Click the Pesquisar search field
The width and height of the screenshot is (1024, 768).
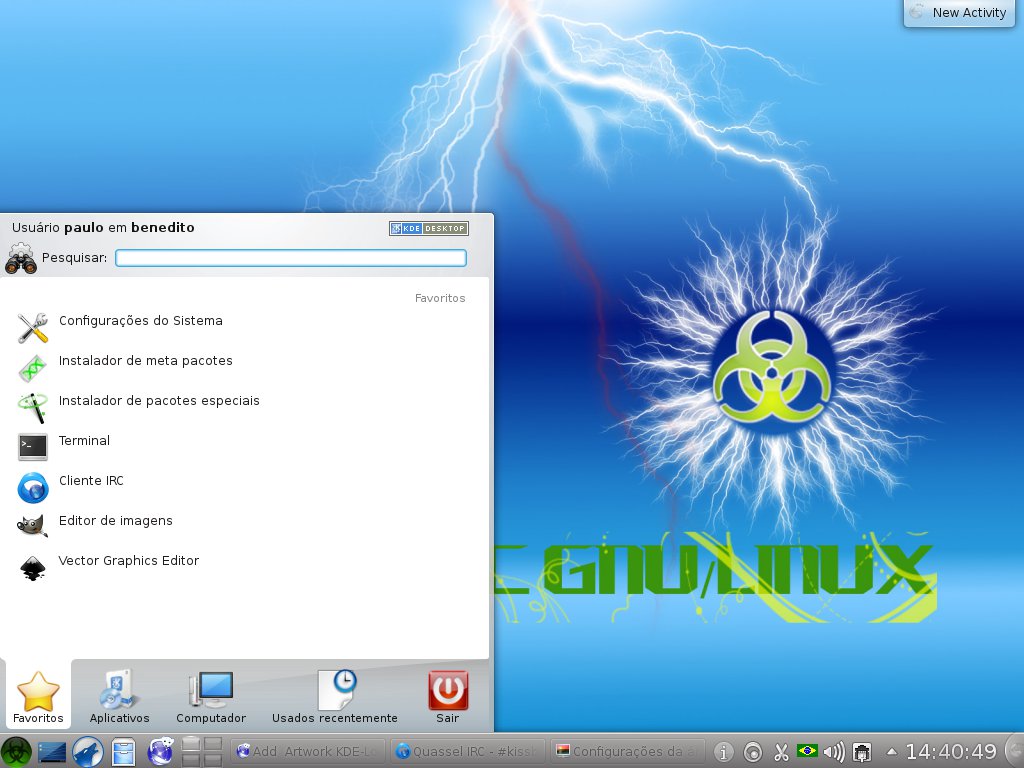(291, 258)
